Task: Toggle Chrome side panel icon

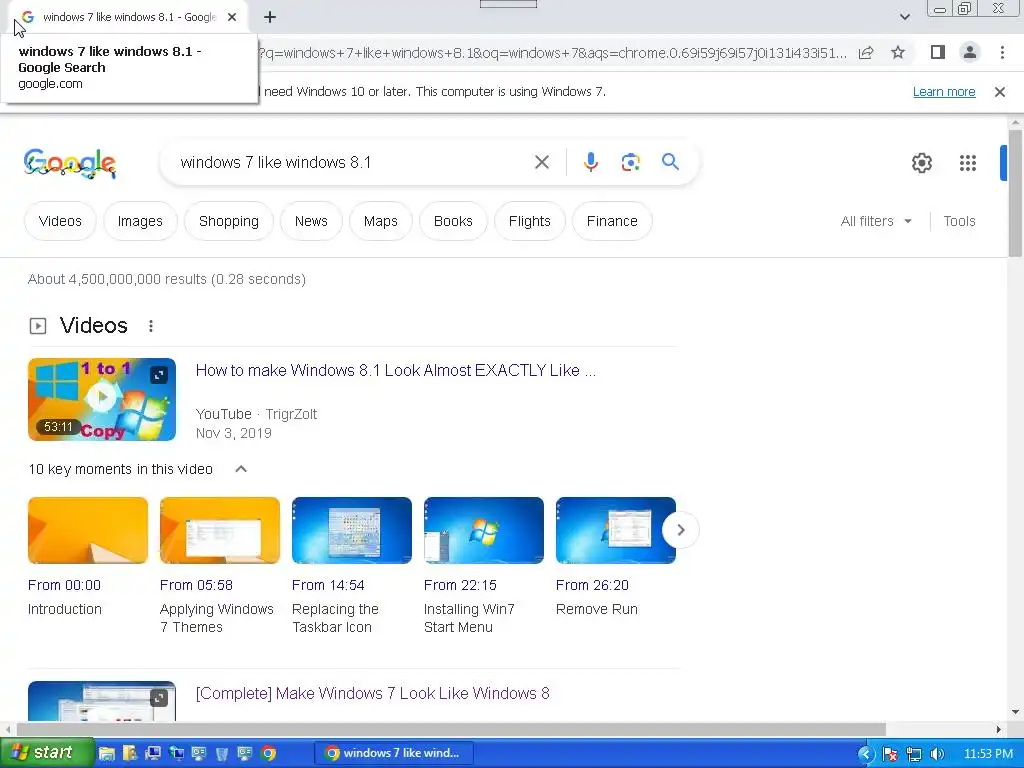Action: 938,52
